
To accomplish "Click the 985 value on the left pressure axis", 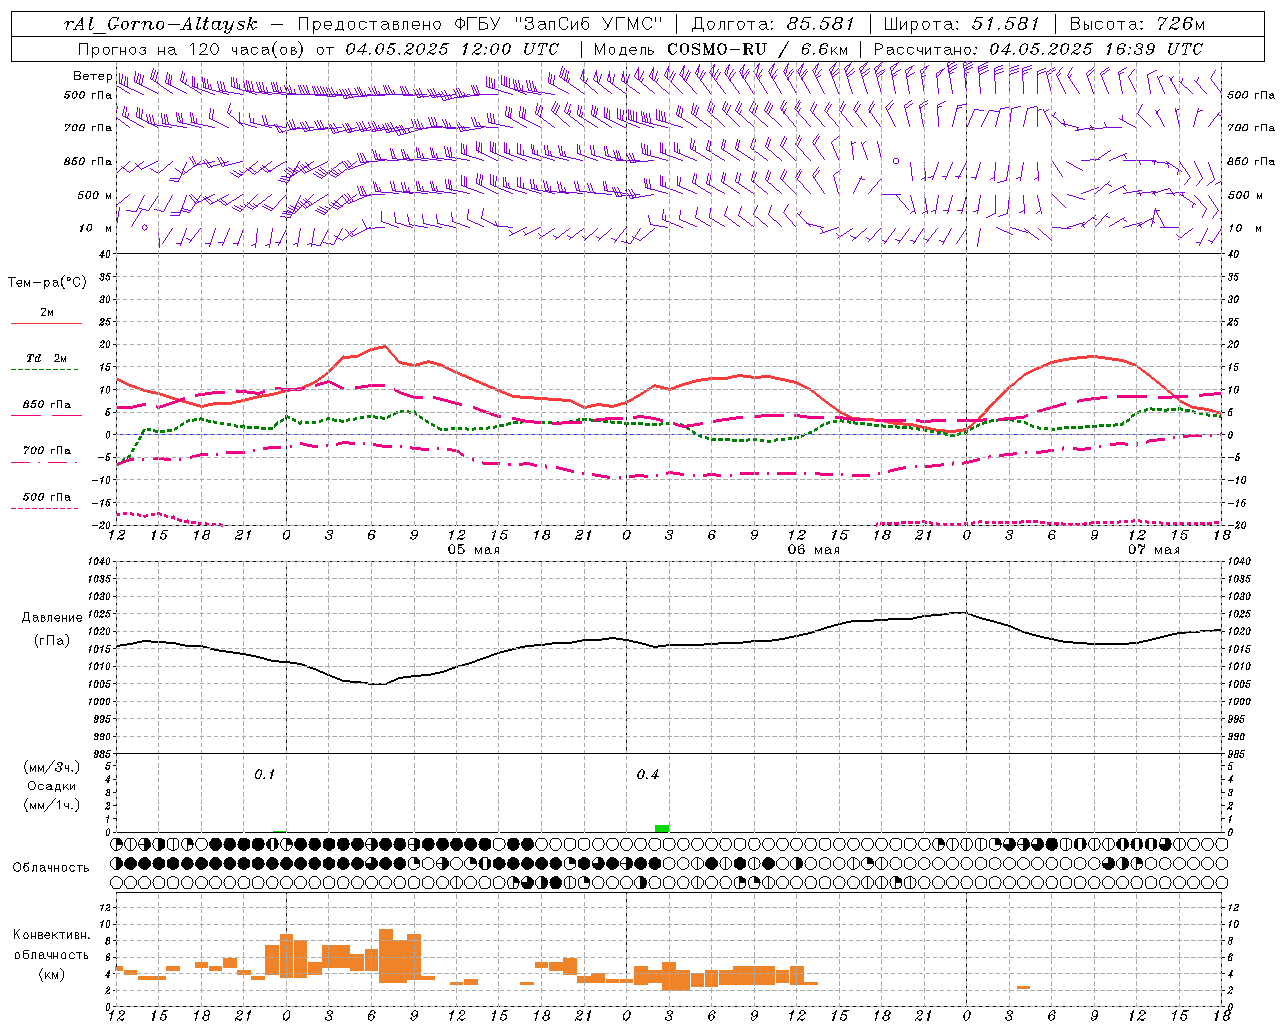I will click(x=102, y=754).
